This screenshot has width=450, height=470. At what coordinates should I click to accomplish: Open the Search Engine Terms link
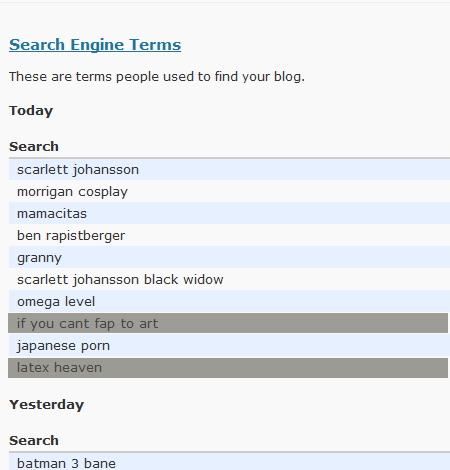(x=95, y=45)
